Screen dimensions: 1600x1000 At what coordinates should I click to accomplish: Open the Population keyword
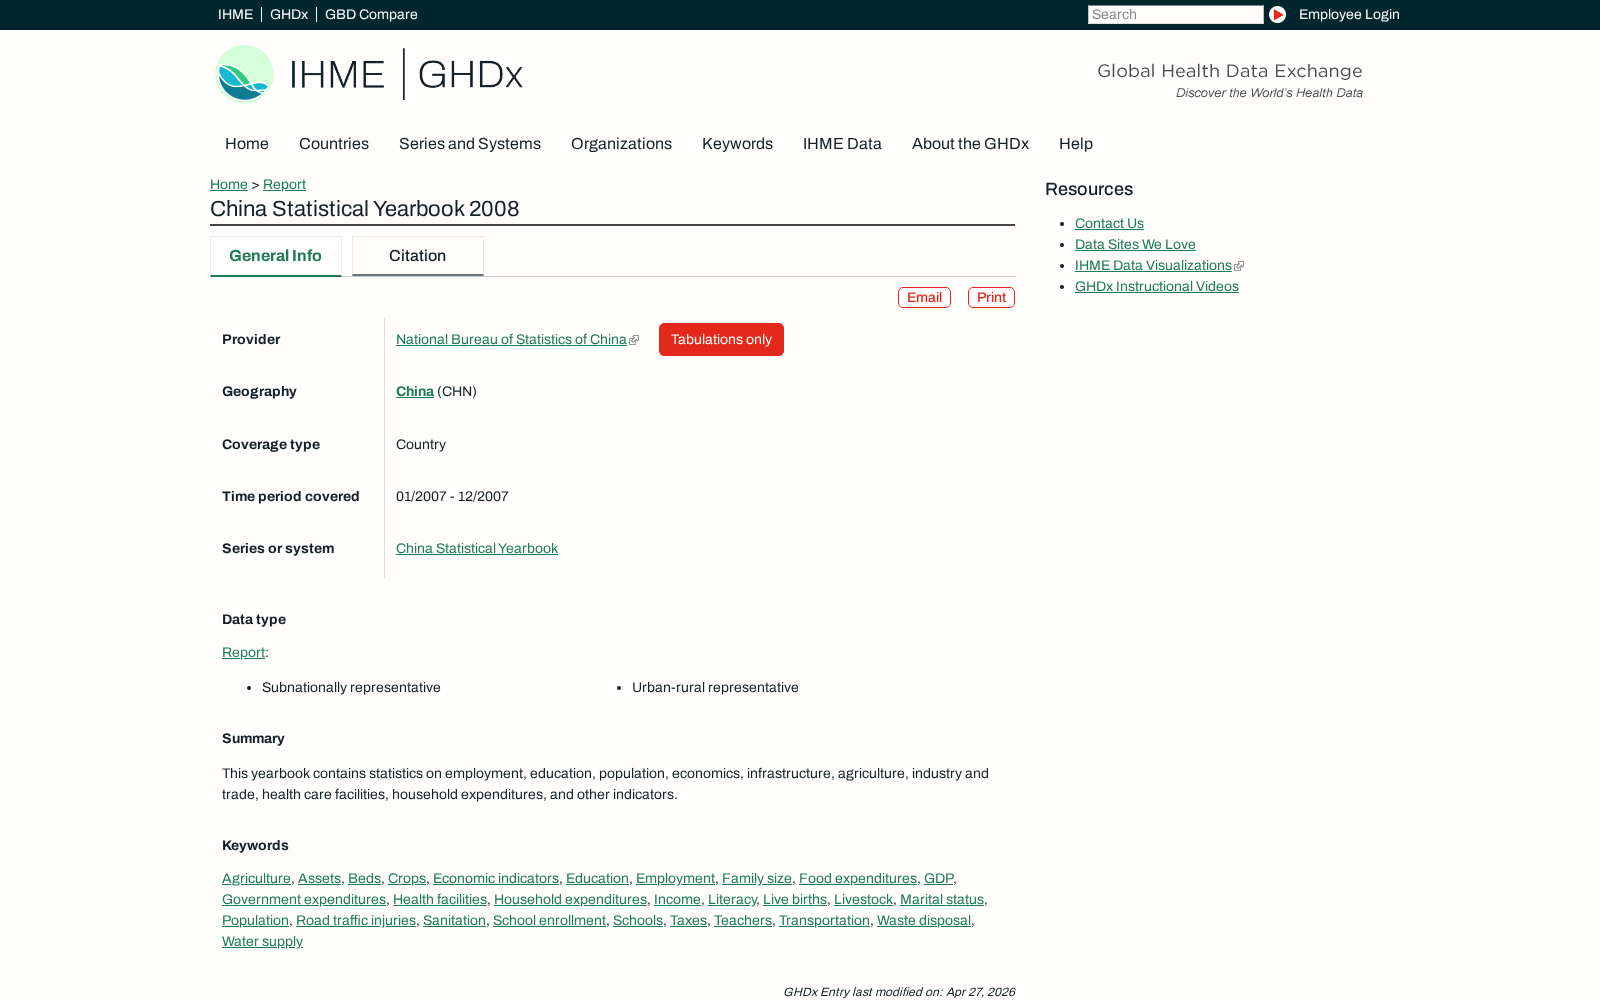pos(255,920)
